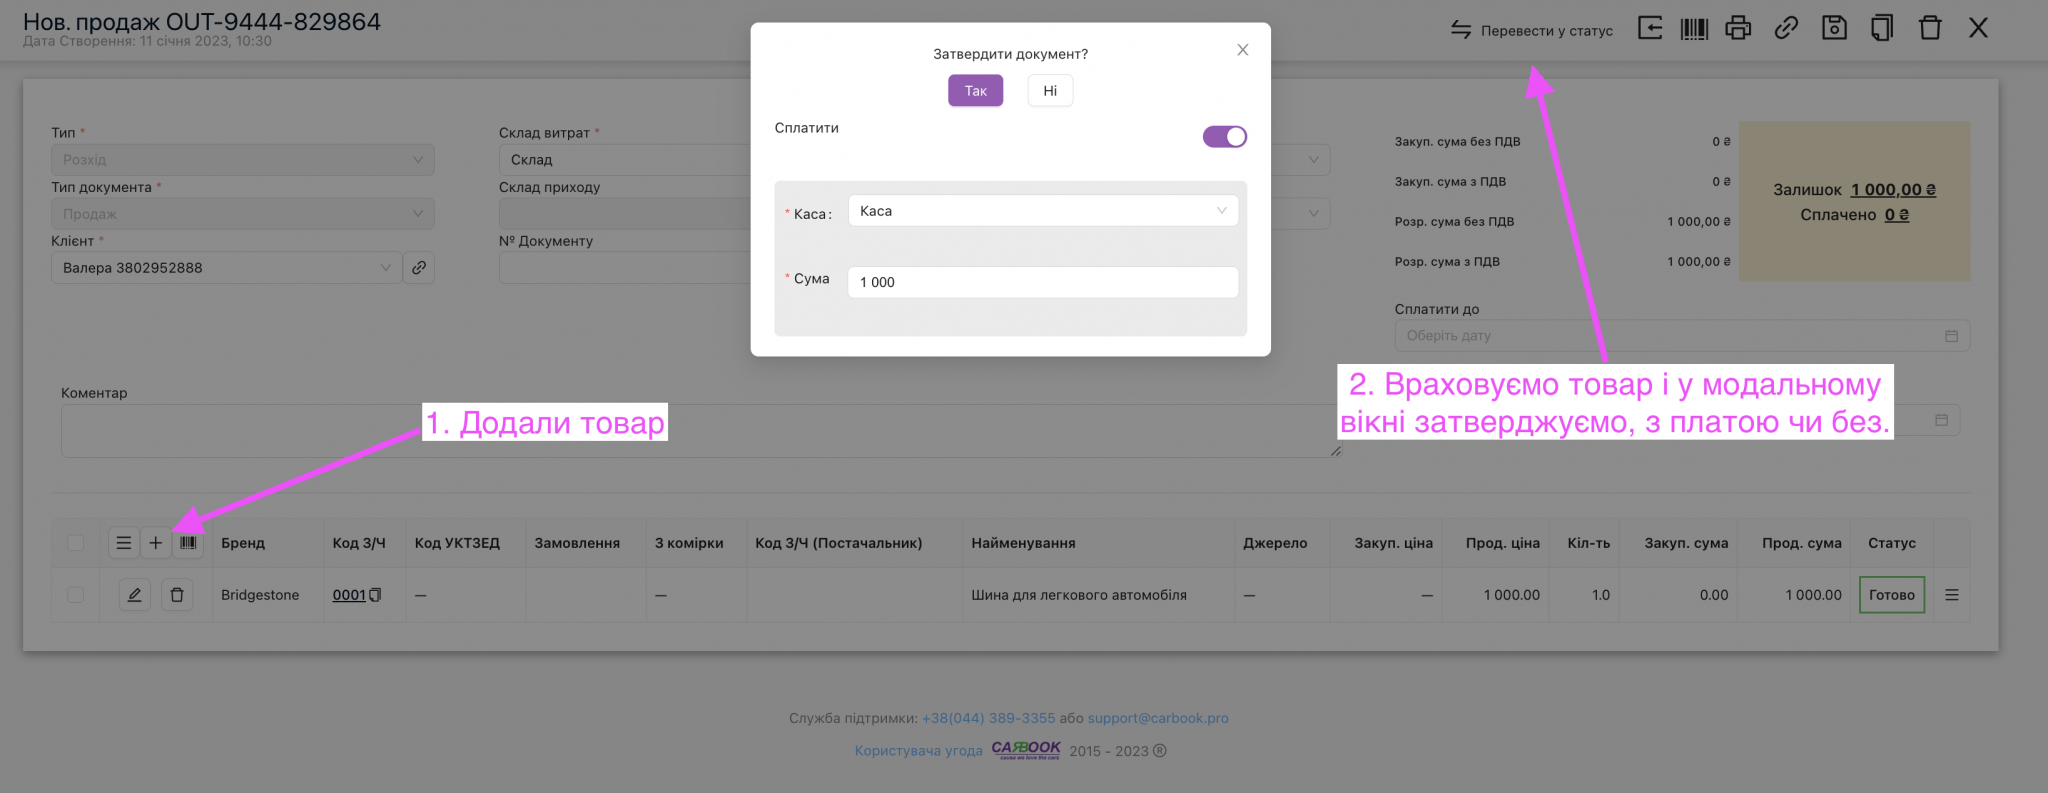Decline confirmation with the Ні button
2048x793 pixels.
pos(1050,91)
